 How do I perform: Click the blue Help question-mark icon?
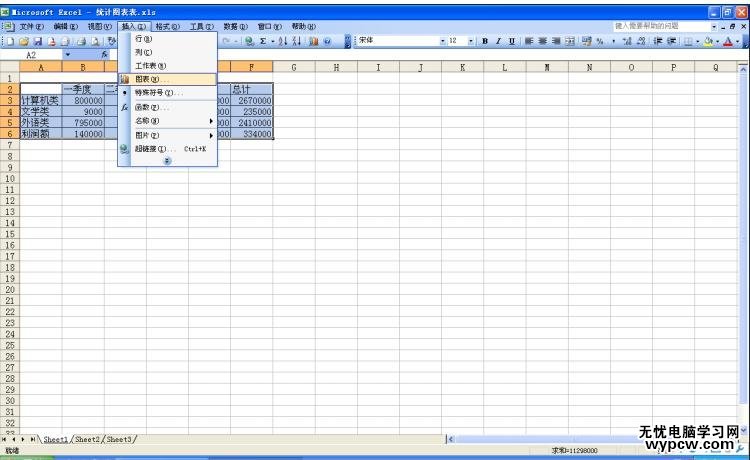(x=327, y=41)
